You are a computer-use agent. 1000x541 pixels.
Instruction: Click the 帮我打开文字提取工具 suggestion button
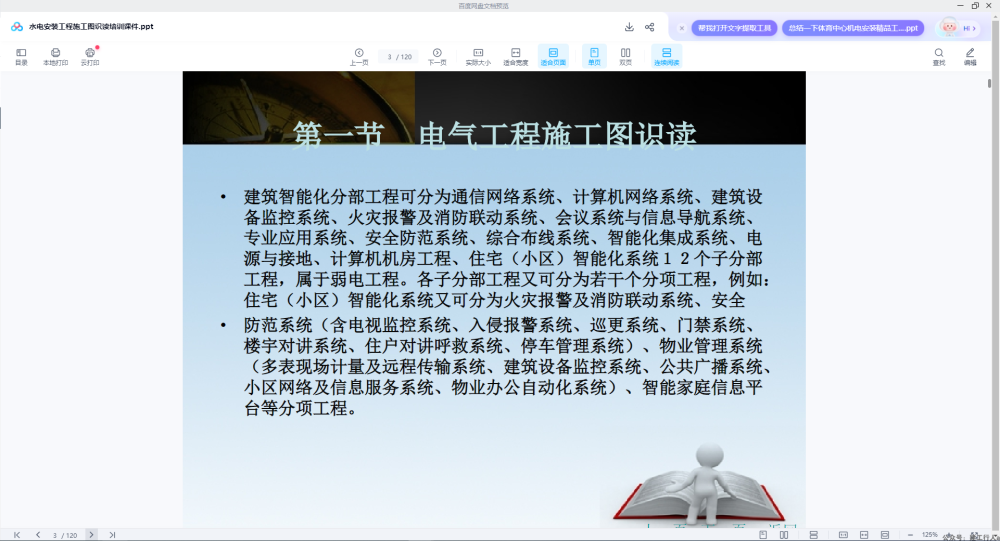coord(734,28)
